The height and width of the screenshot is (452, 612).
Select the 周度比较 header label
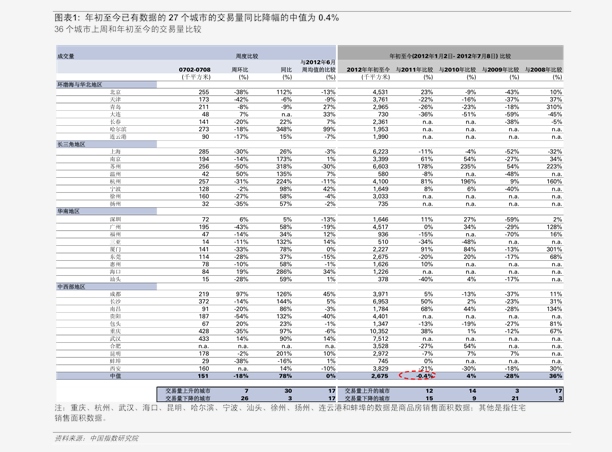coord(247,56)
